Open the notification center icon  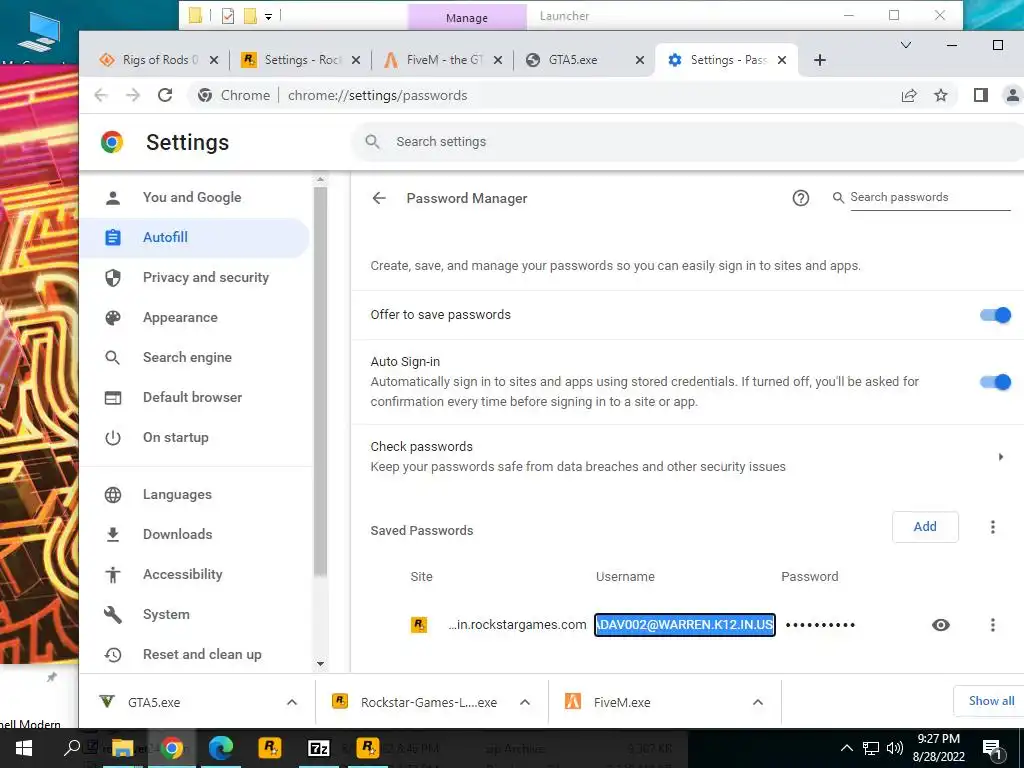click(992, 749)
